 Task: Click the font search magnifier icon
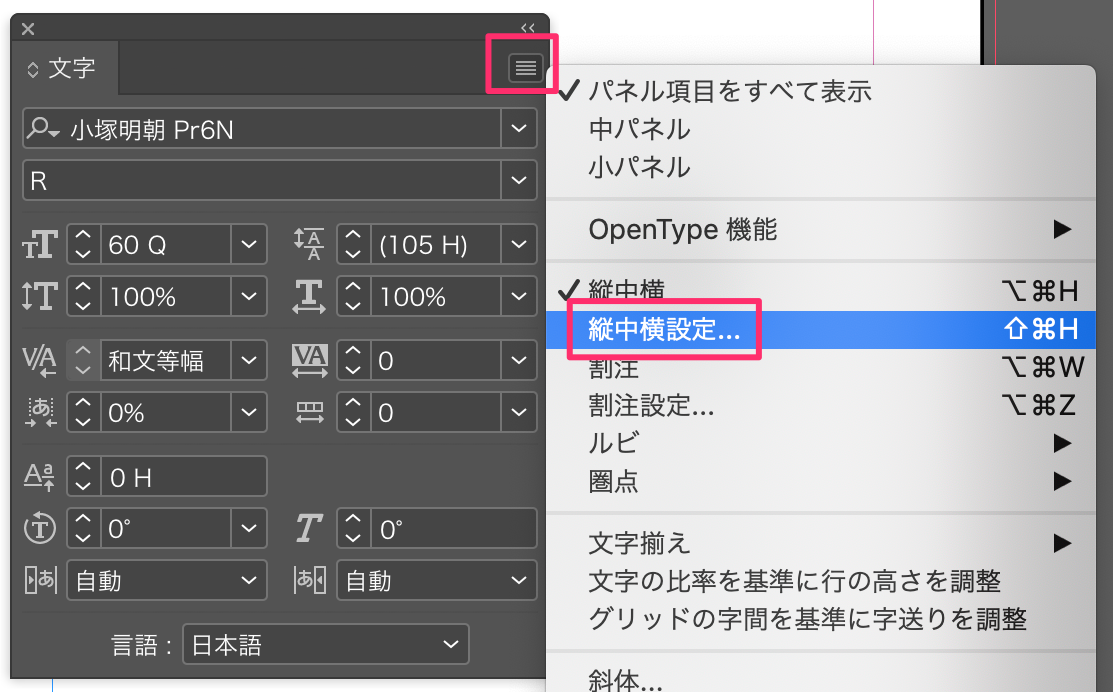pyautogui.click(x=43, y=128)
